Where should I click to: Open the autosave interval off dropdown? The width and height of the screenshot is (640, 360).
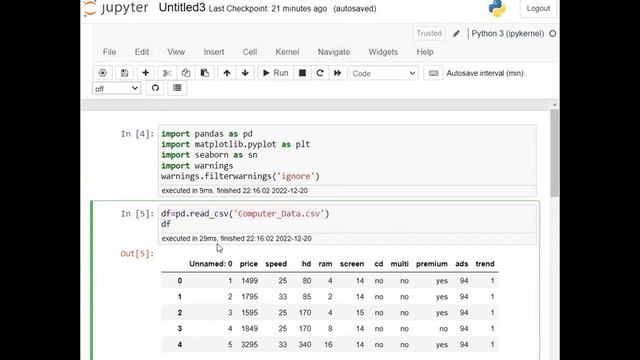pyautogui.click(x=116, y=89)
